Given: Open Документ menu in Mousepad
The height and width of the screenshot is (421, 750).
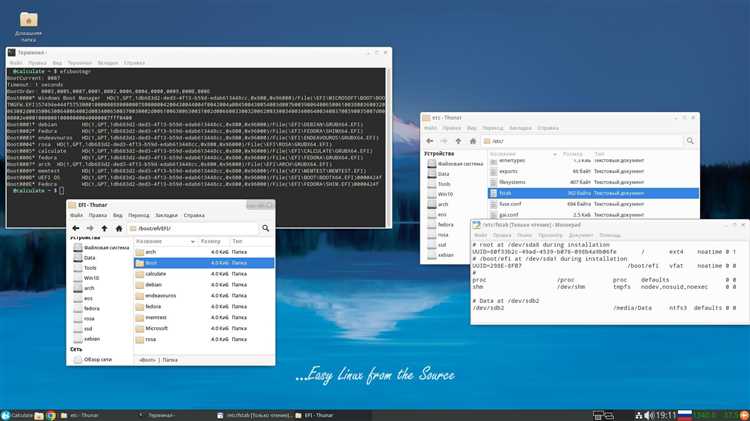Looking at the screenshot, I should tap(581, 235).
